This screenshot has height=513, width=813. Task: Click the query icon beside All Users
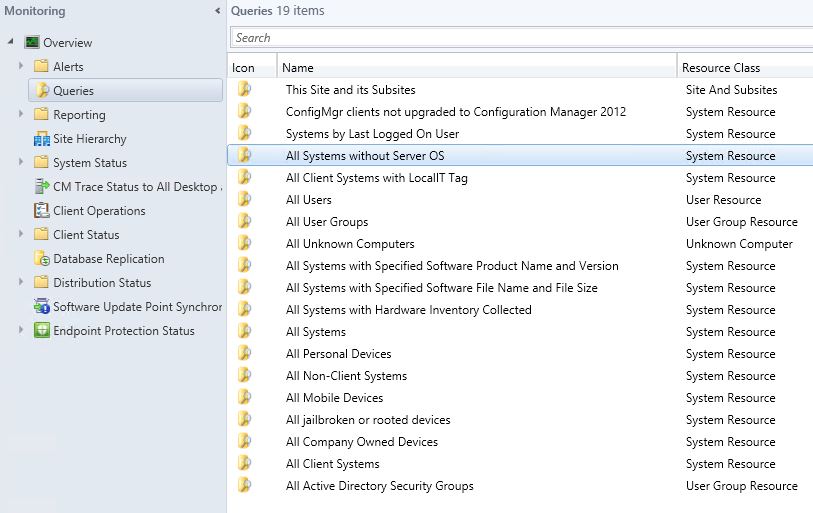coord(245,200)
